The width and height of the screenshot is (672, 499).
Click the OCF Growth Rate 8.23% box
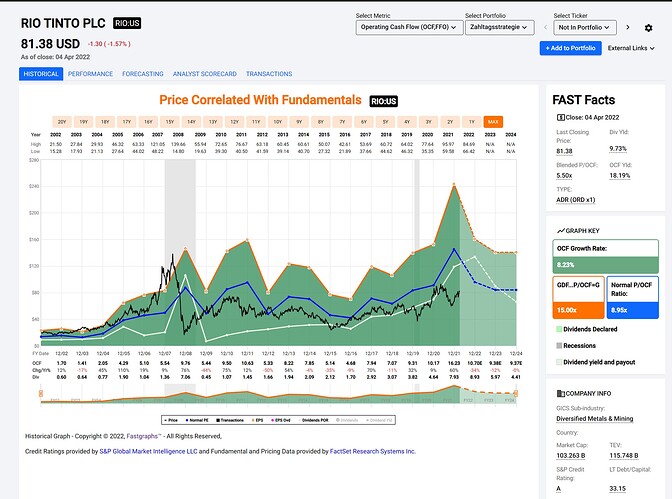point(606,256)
